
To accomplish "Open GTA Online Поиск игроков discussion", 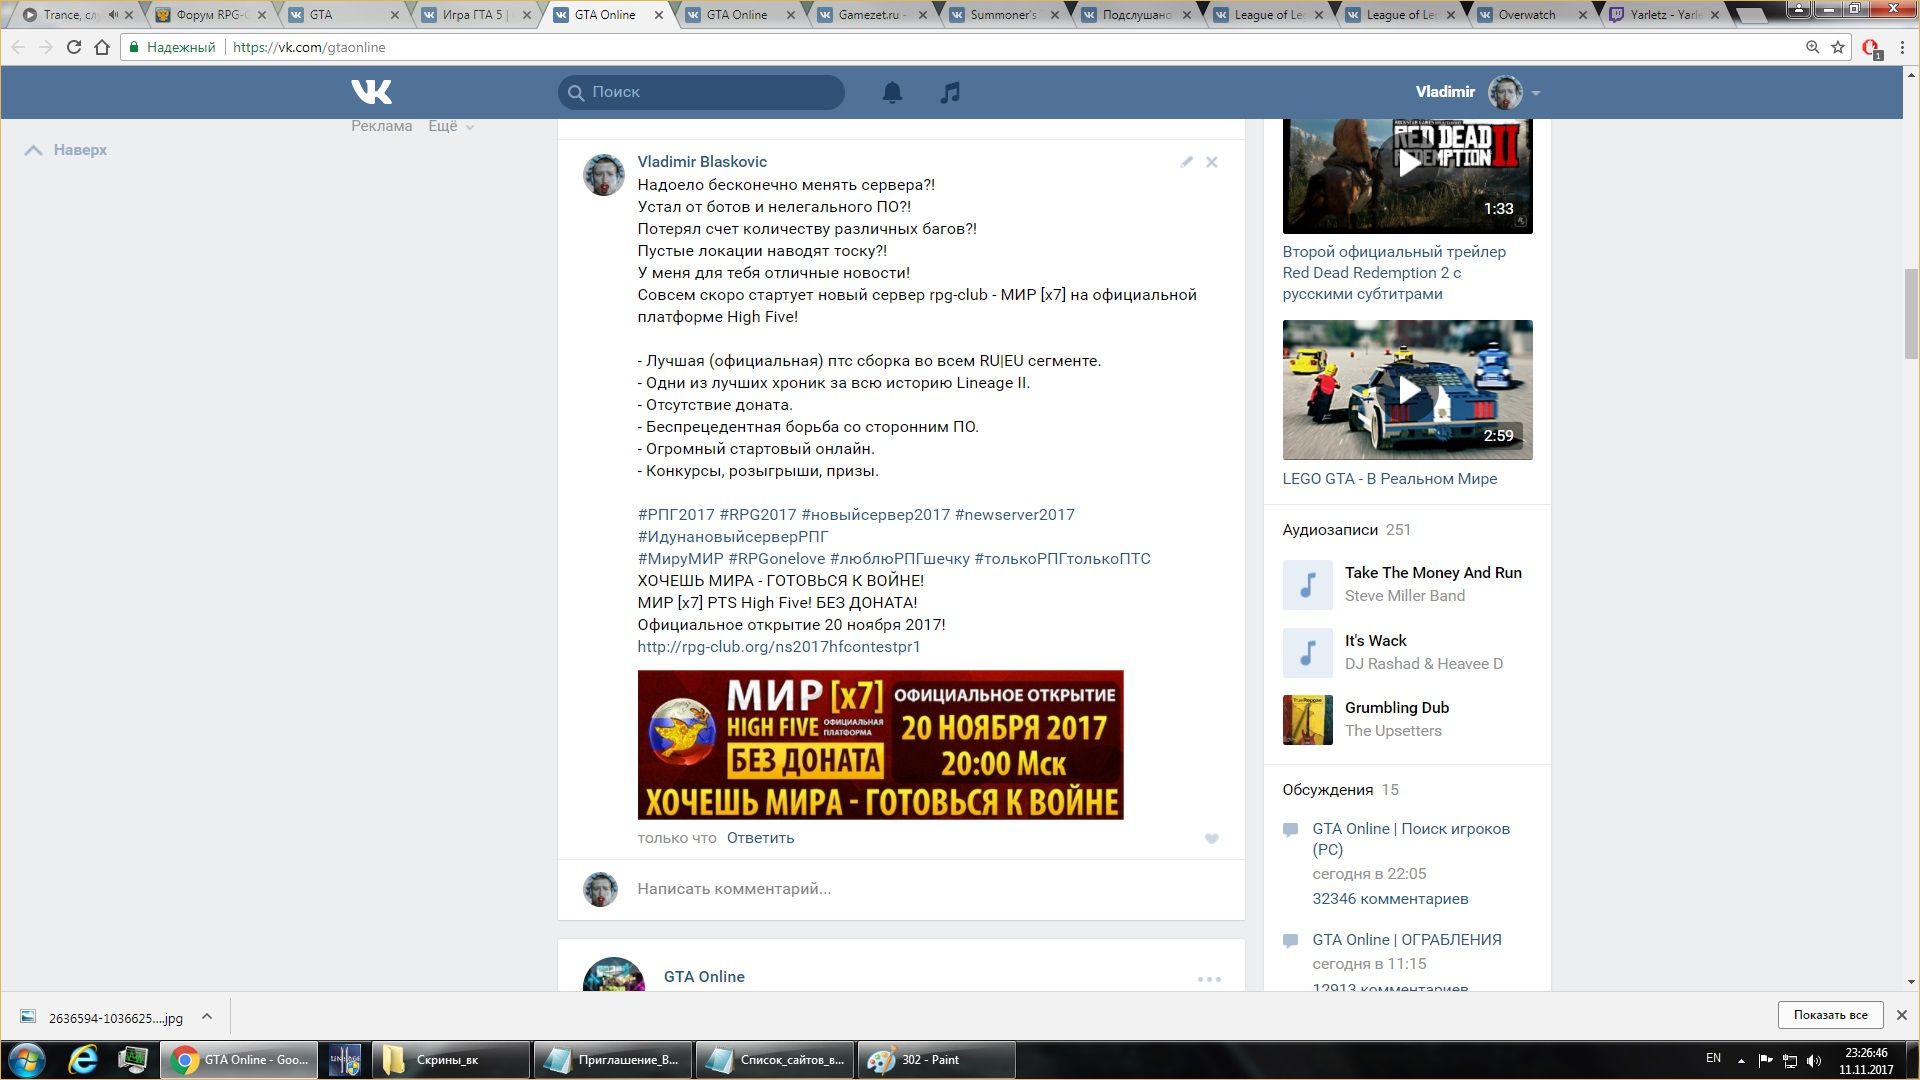I will tap(1411, 839).
